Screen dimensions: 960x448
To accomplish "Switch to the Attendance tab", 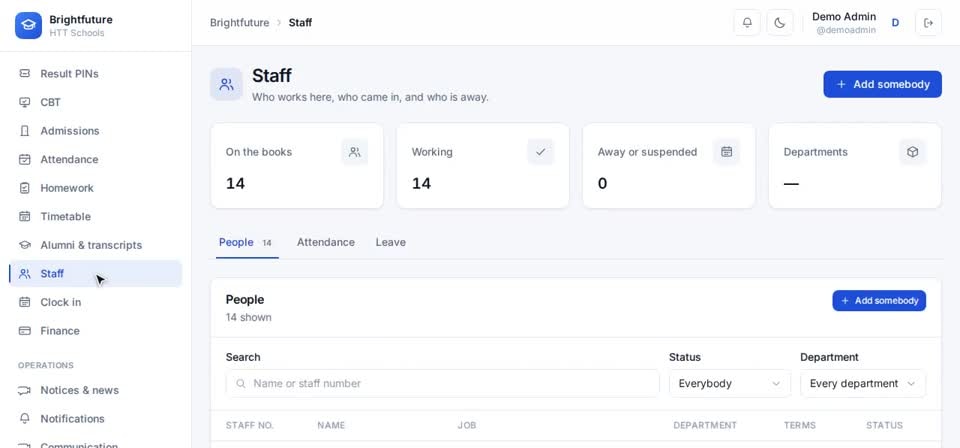I will click(x=326, y=242).
